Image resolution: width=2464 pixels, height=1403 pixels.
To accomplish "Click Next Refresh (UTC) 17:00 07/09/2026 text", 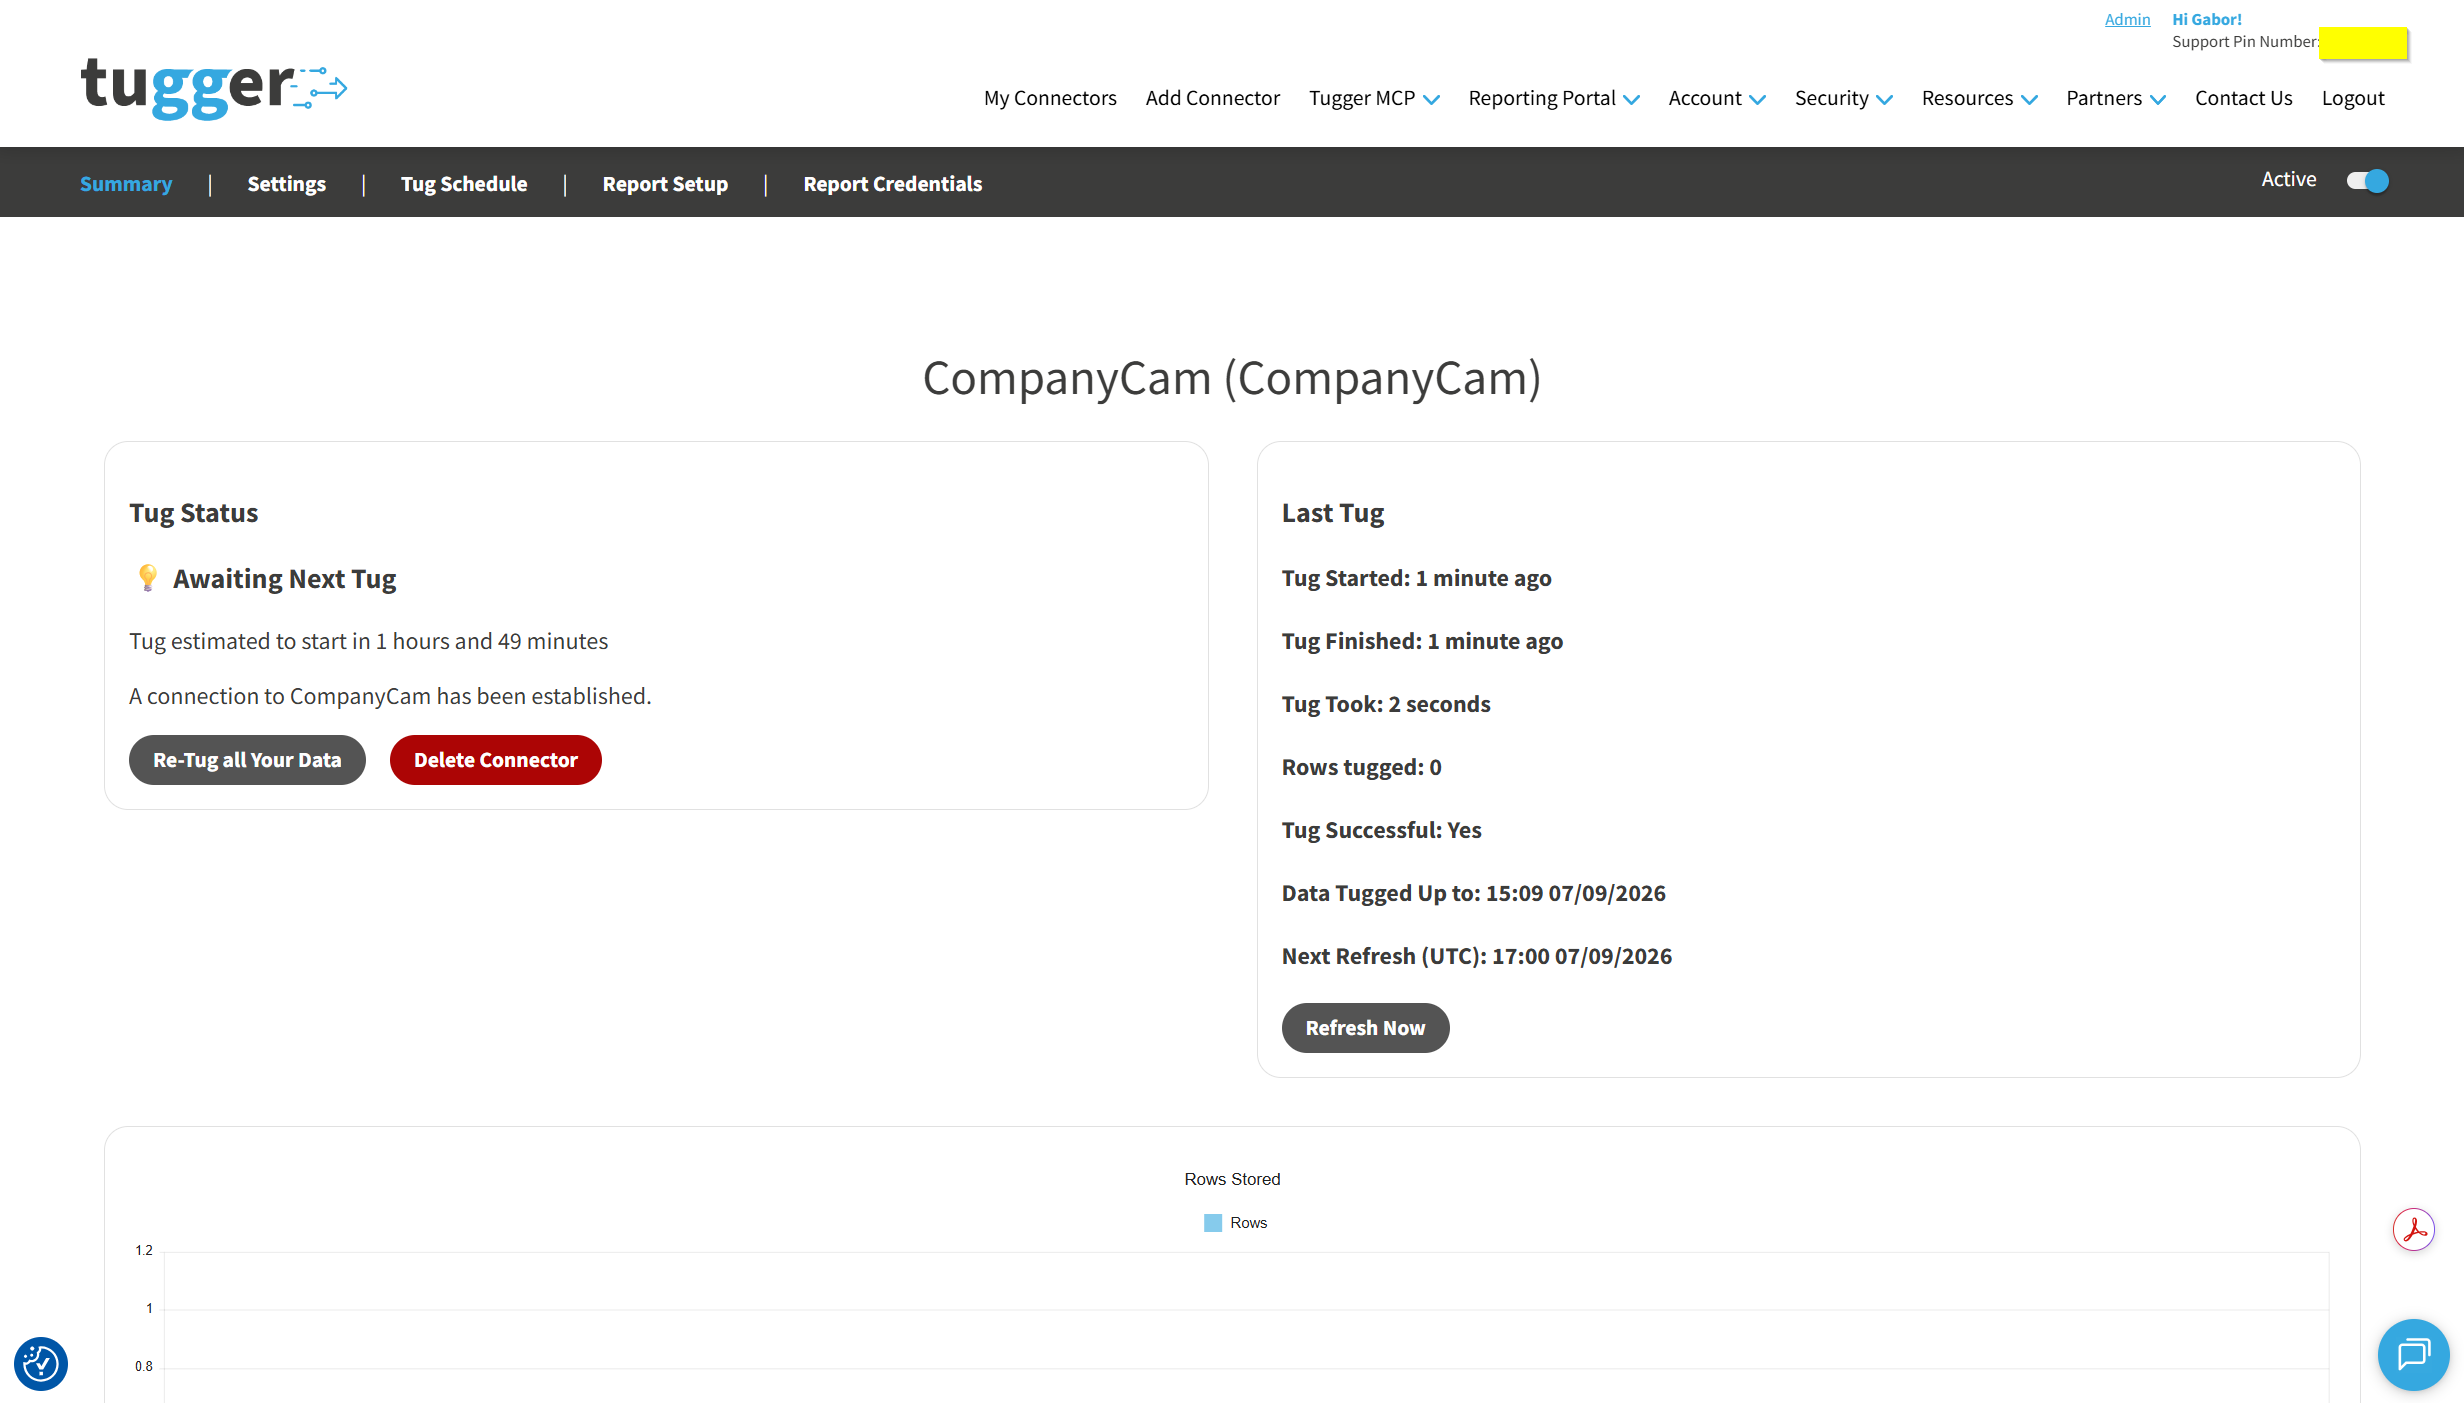I will point(1476,956).
